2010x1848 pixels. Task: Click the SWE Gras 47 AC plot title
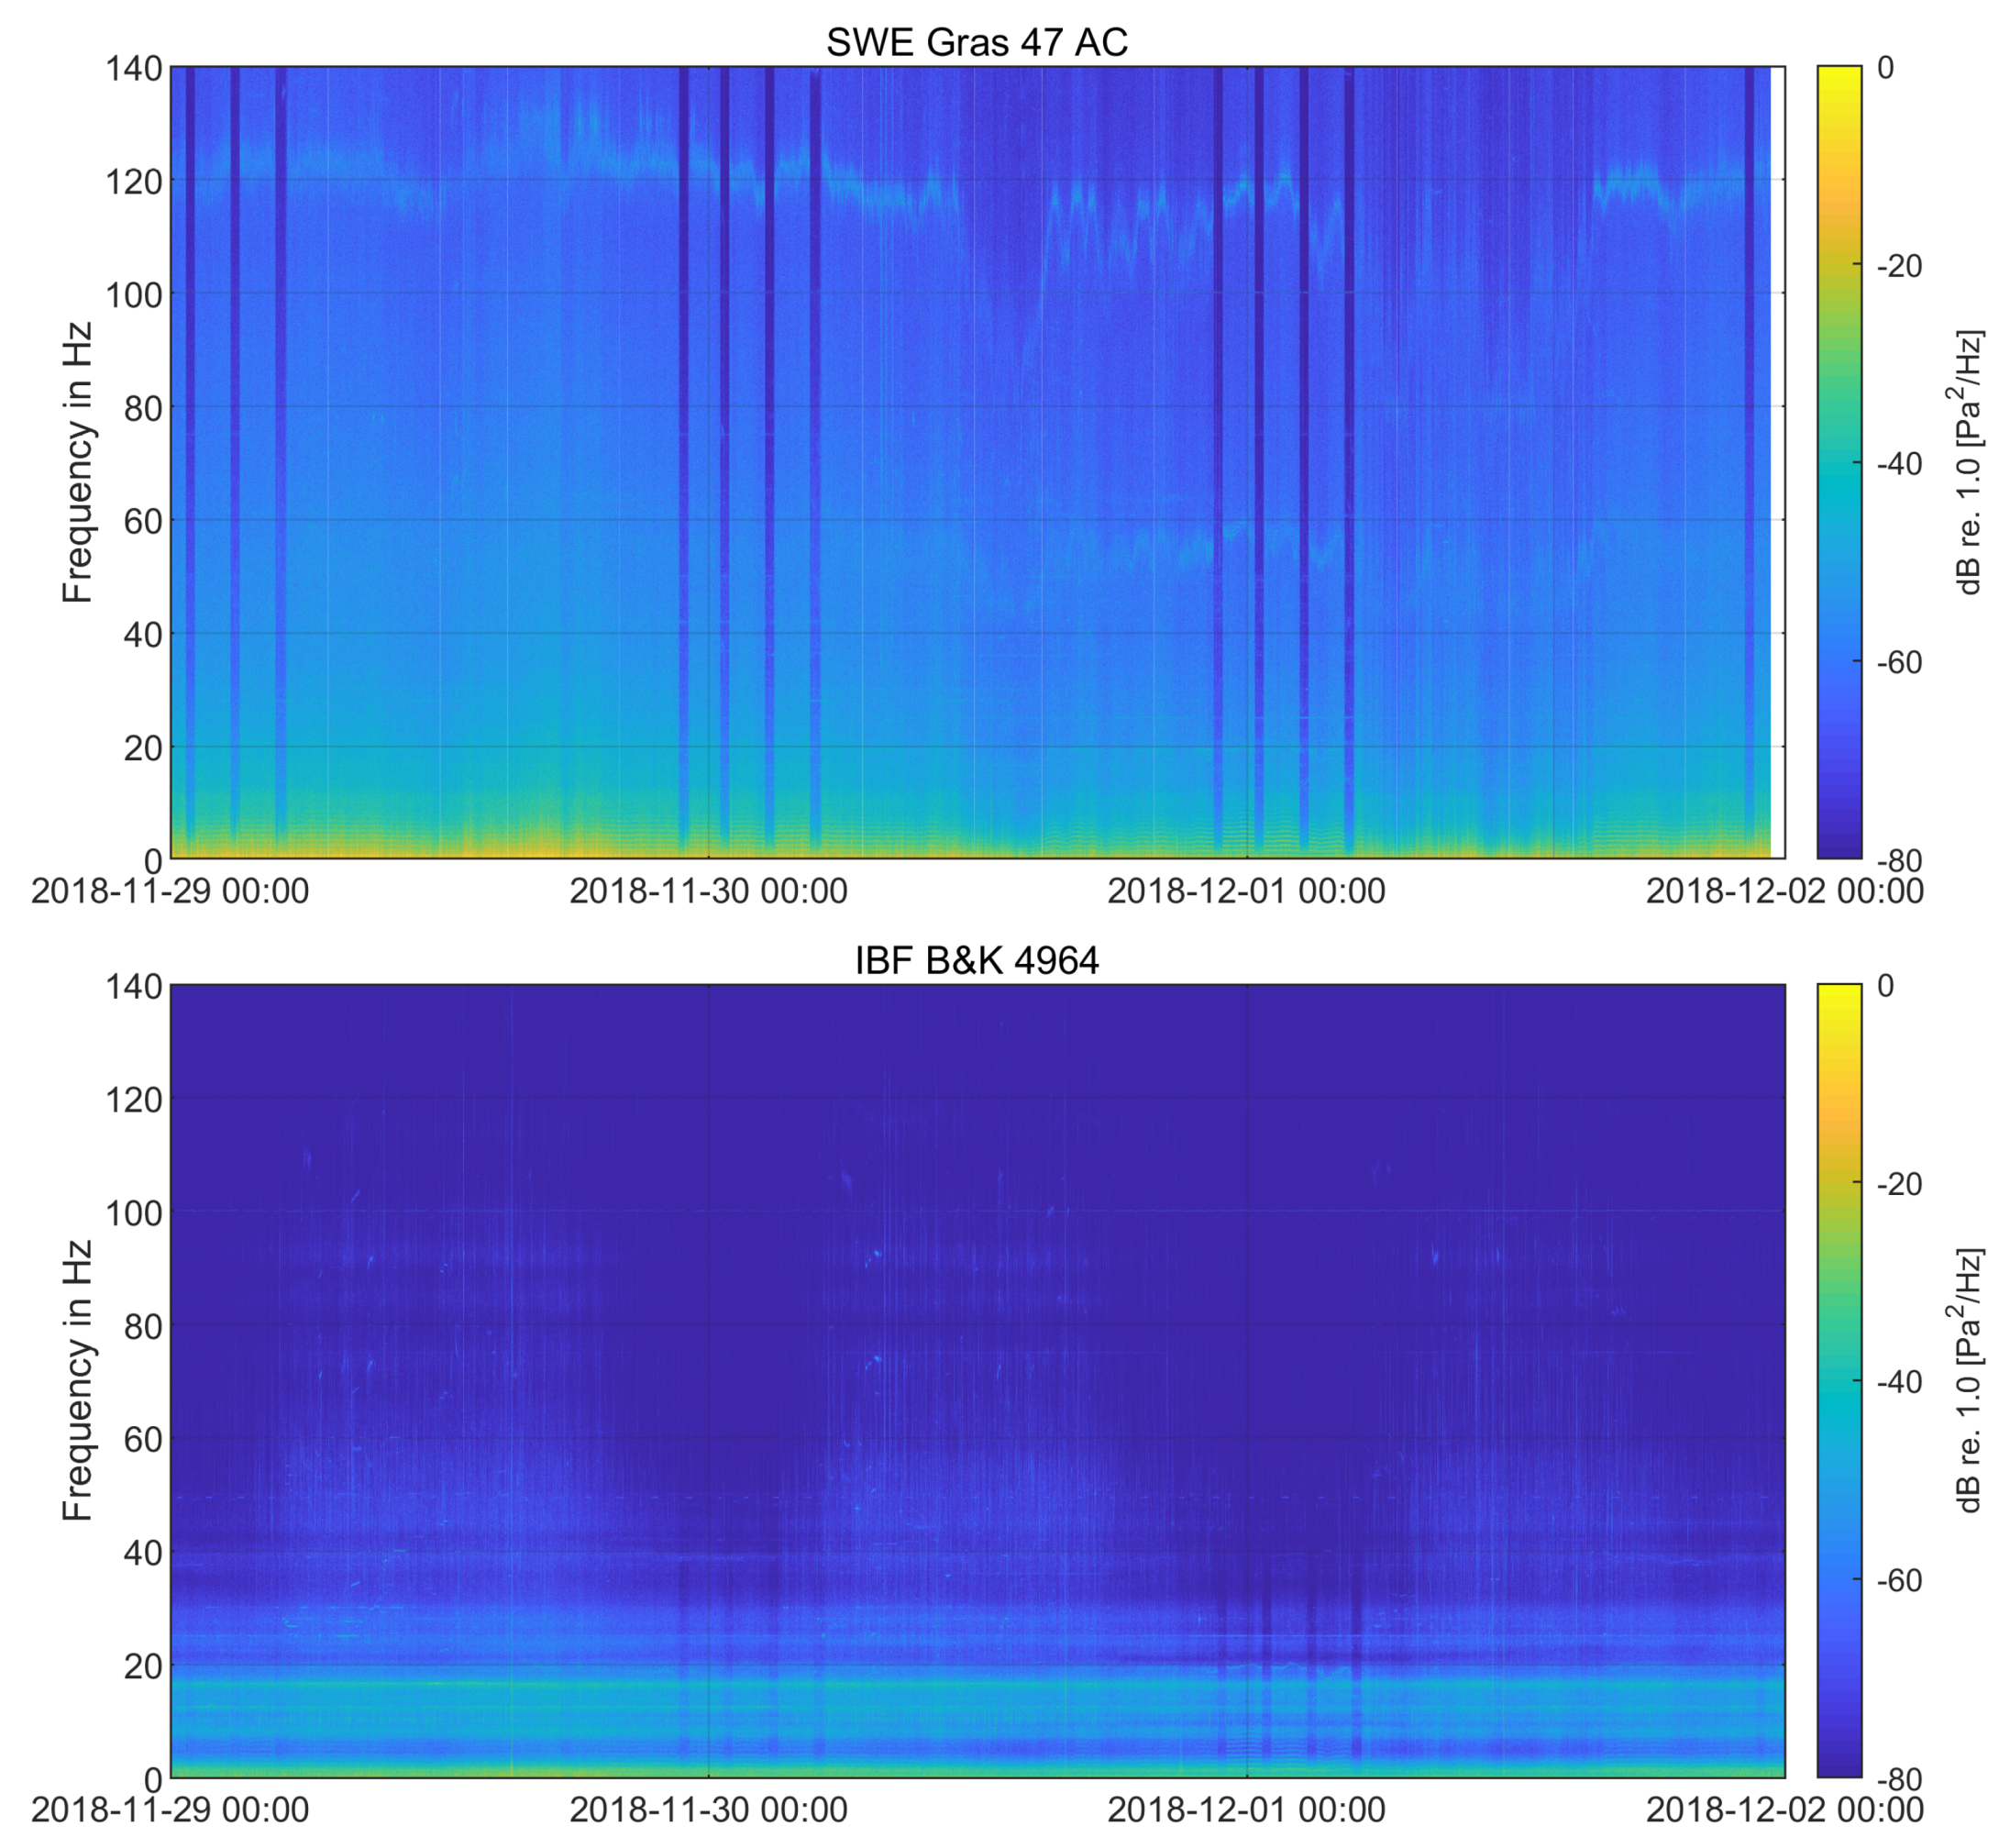pyautogui.click(x=976, y=42)
